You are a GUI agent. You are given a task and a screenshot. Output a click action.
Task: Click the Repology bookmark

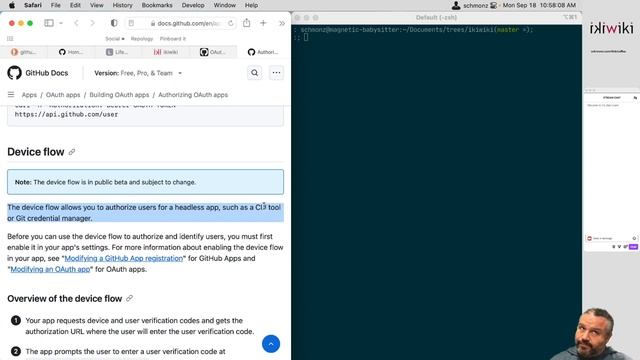coord(142,39)
